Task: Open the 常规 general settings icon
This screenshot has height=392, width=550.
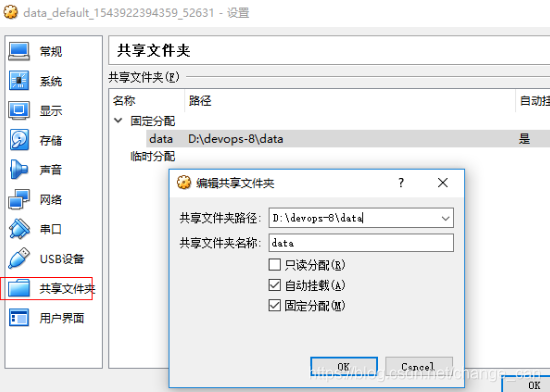Action: (x=19, y=52)
